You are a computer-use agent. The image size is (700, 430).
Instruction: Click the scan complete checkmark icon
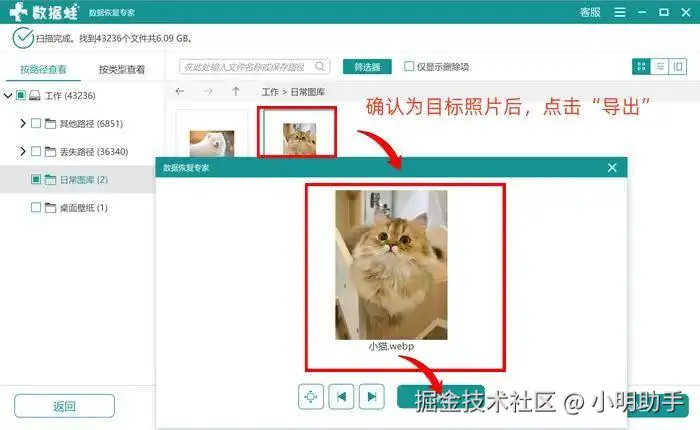pyautogui.click(x=23, y=38)
